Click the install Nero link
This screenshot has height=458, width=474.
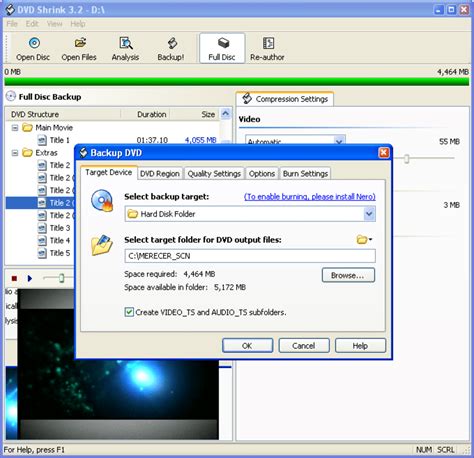point(310,197)
